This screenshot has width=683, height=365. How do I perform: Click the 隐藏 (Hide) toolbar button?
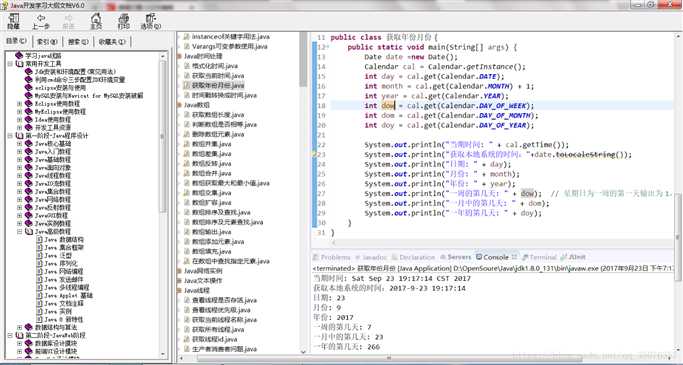(x=14, y=21)
